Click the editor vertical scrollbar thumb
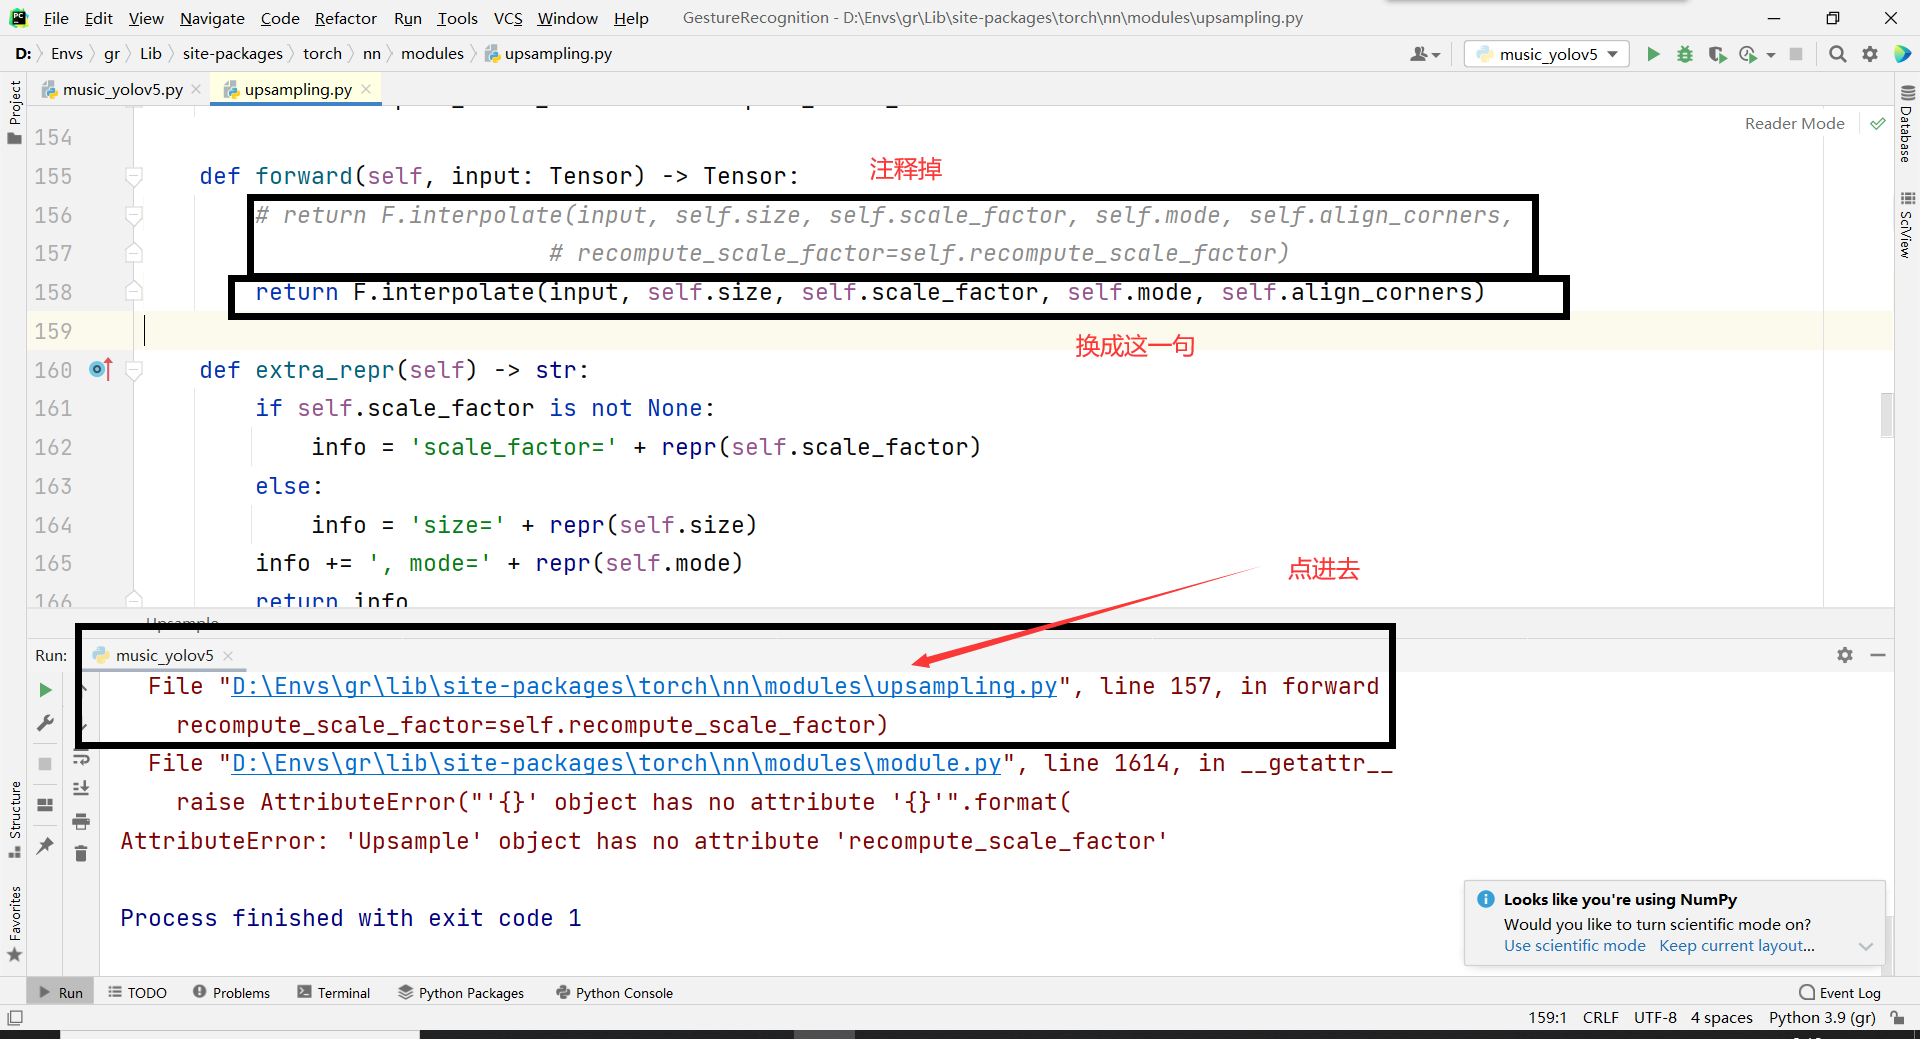The width and height of the screenshot is (1920, 1039). click(x=1886, y=415)
